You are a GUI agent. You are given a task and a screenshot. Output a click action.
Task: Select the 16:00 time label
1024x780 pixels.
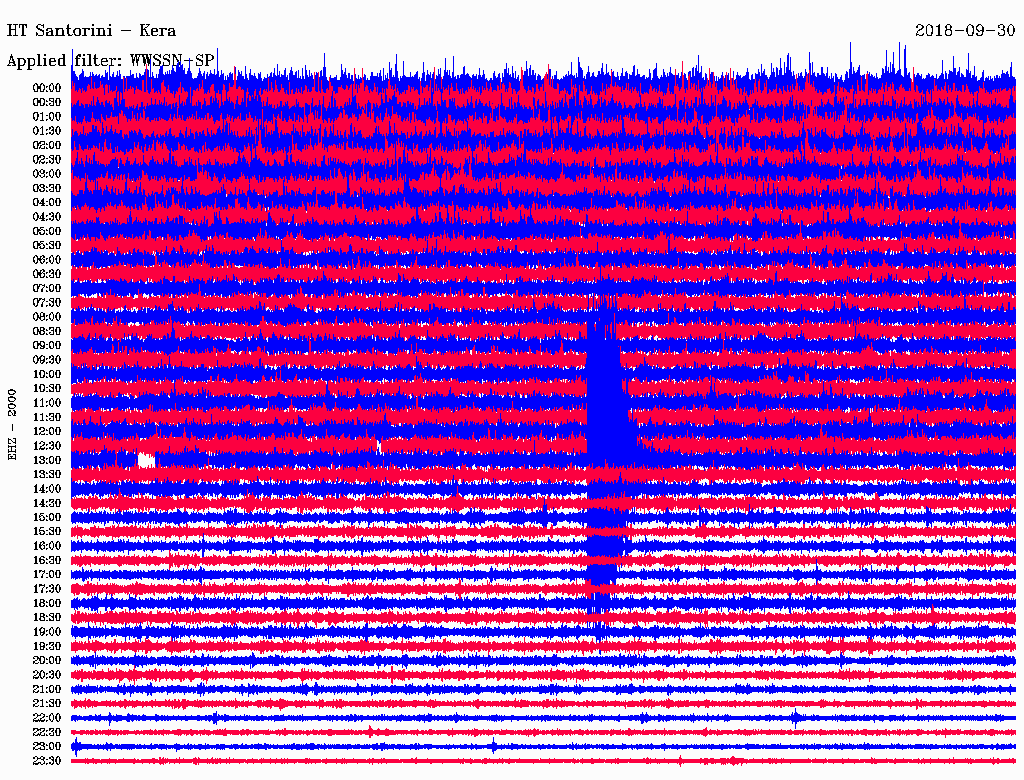click(47, 546)
